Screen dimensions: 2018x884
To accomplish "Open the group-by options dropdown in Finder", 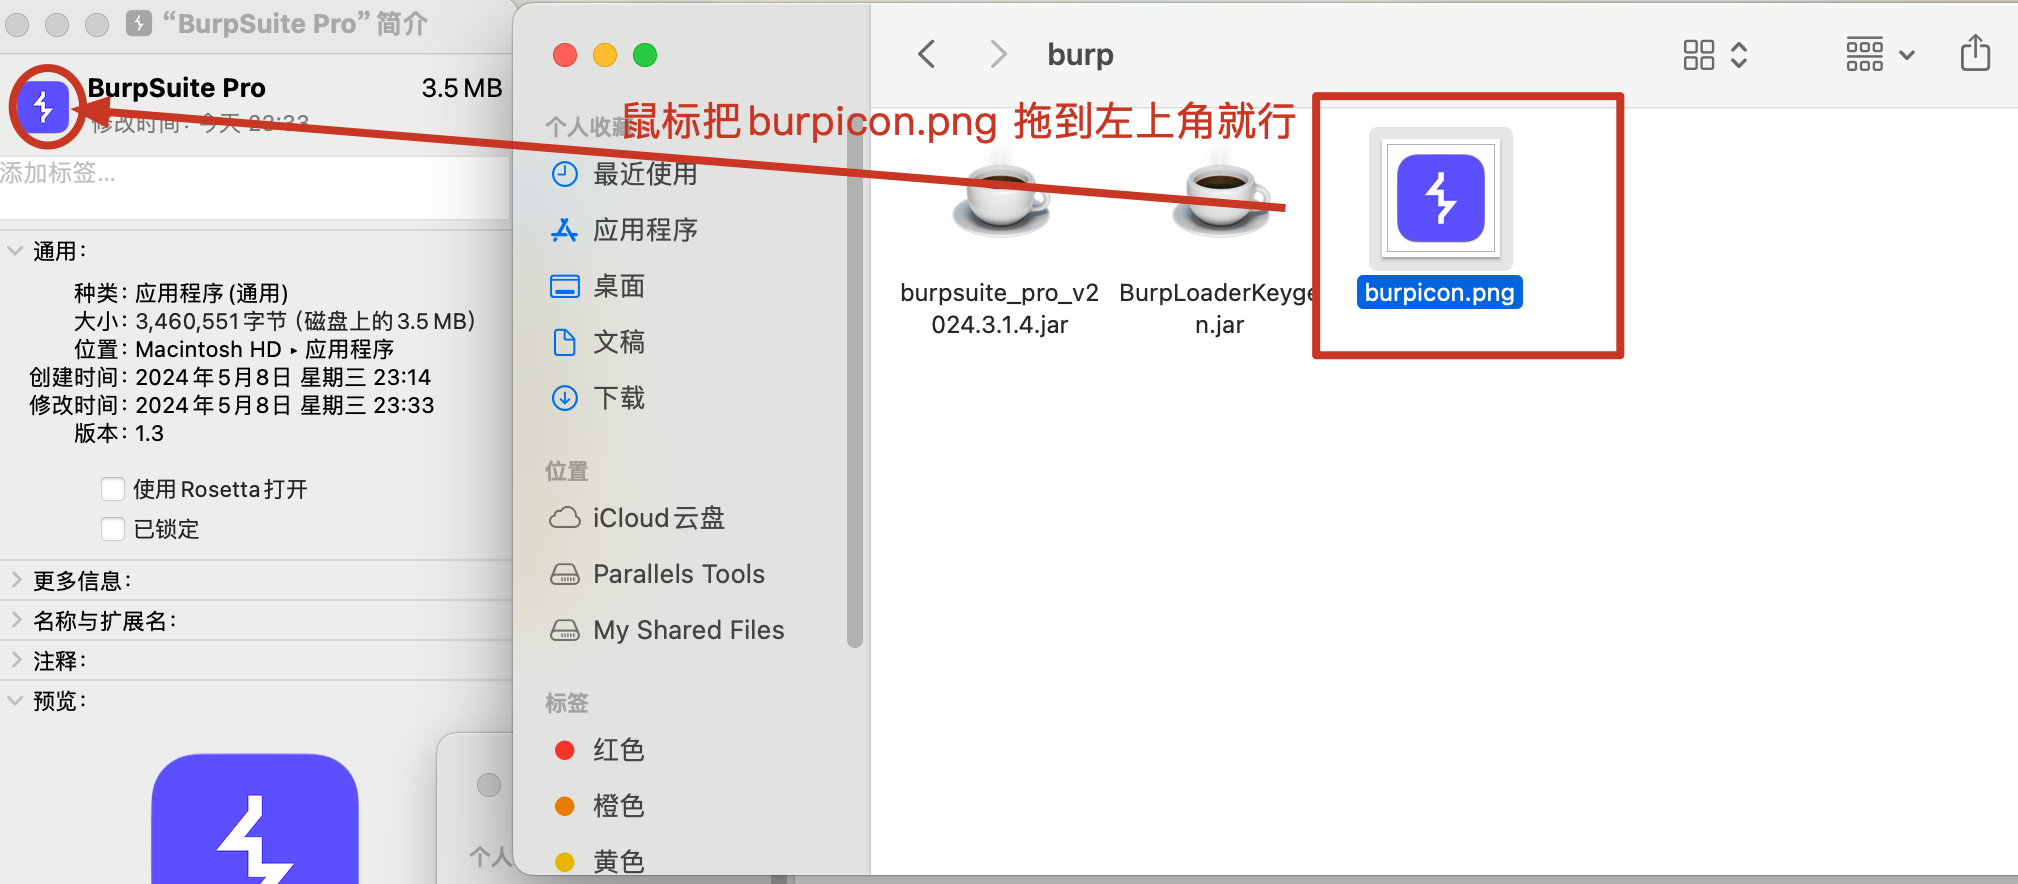I will (1880, 55).
